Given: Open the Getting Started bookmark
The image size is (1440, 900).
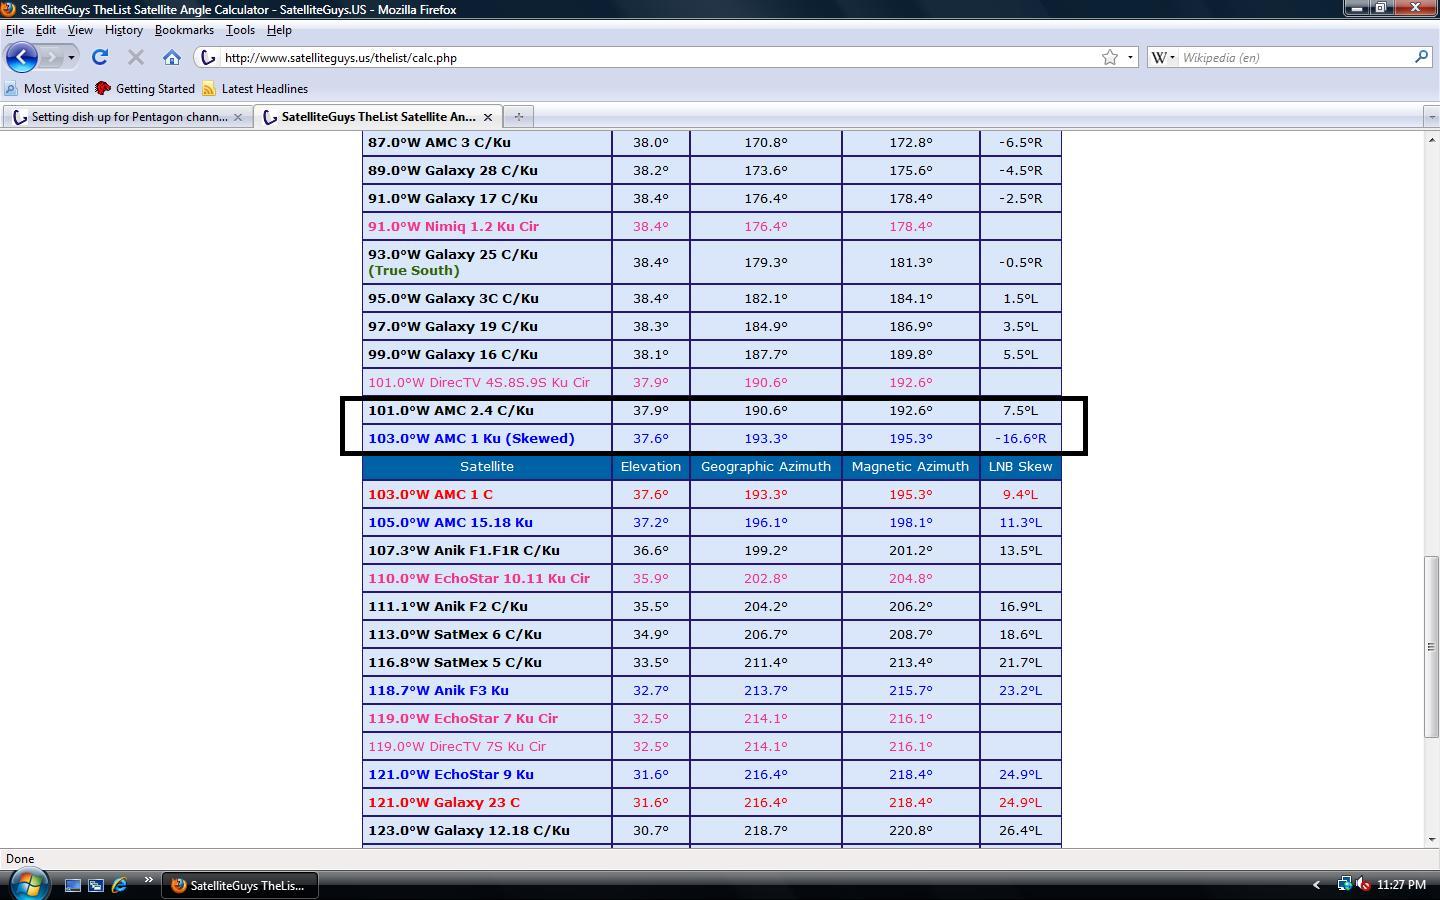Looking at the screenshot, I should 145,88.
